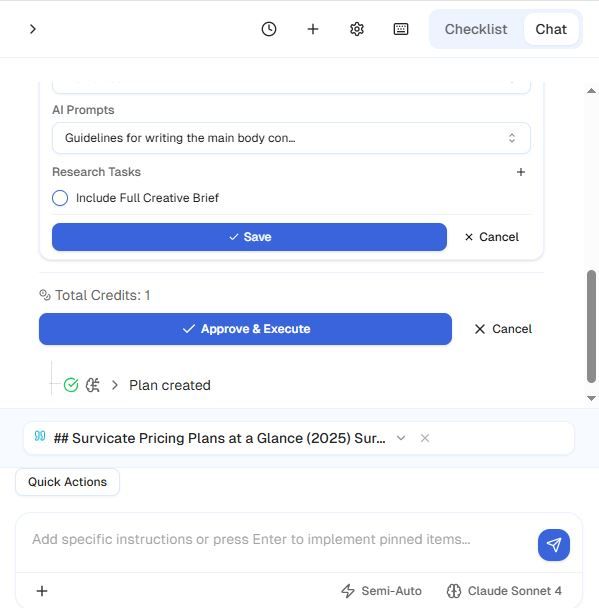Open Claude Sonnet 4 model selector
This screenshot has height=608, width=599.
[504, 591]
